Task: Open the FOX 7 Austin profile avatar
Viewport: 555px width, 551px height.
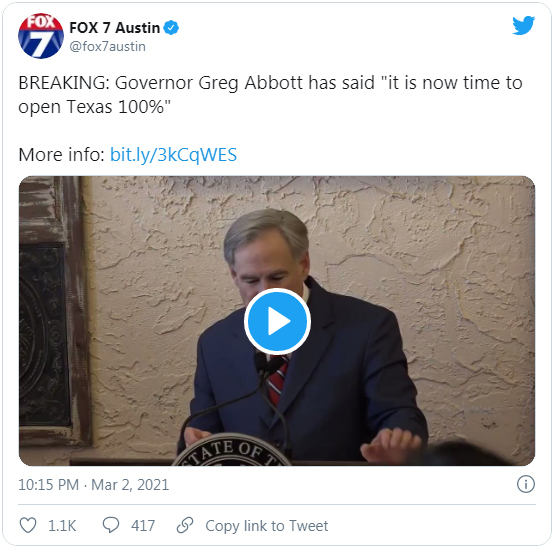Action: (41, 36)
